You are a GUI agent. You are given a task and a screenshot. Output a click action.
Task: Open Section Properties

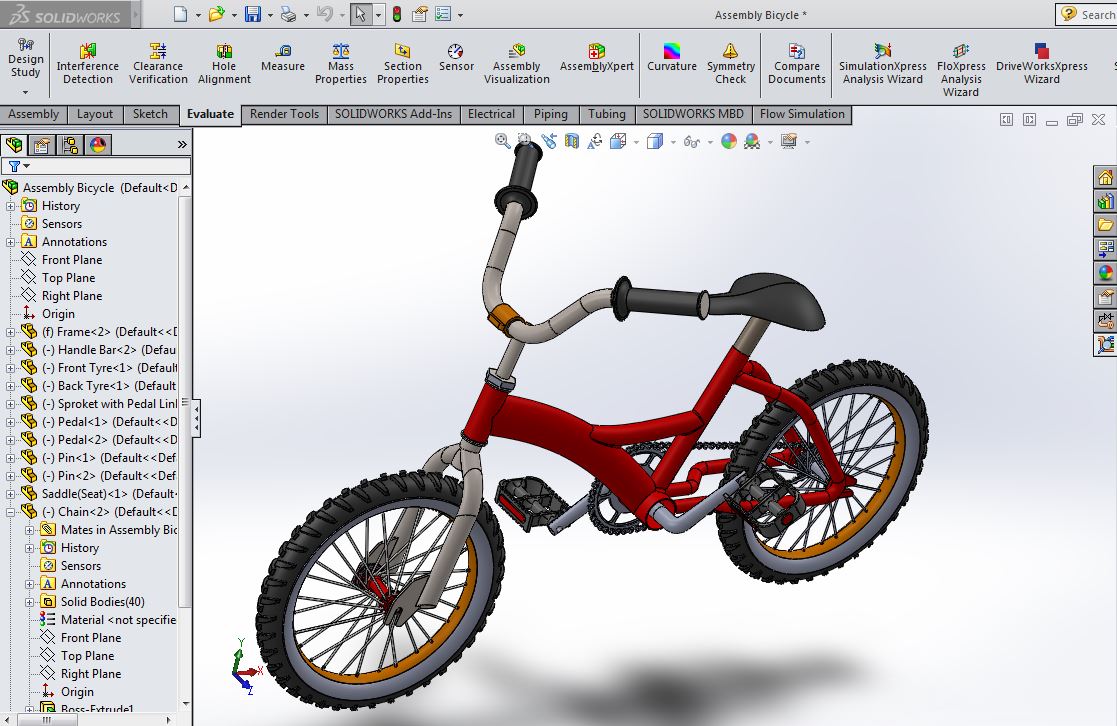[402, 63]
